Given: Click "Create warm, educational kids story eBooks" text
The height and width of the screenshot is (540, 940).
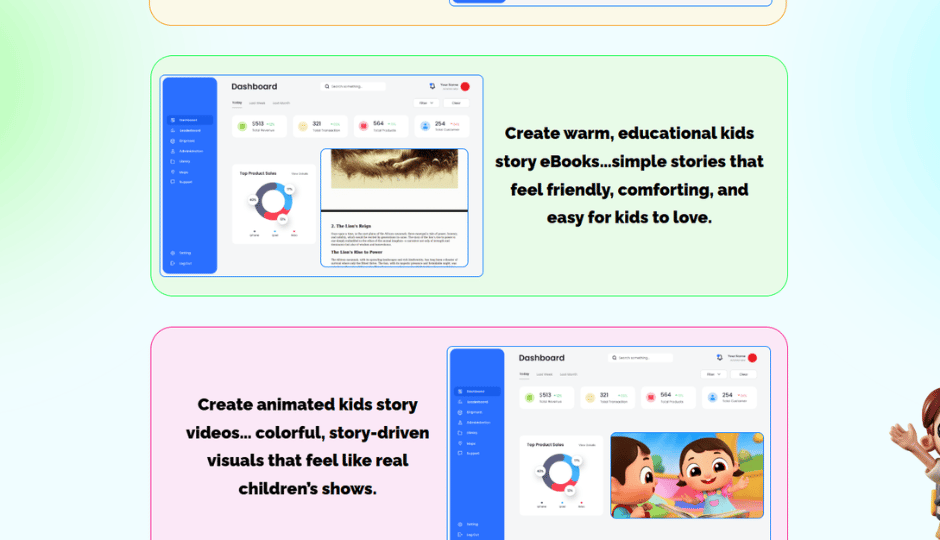Looking at the screenshot, I should click(629, 147).
